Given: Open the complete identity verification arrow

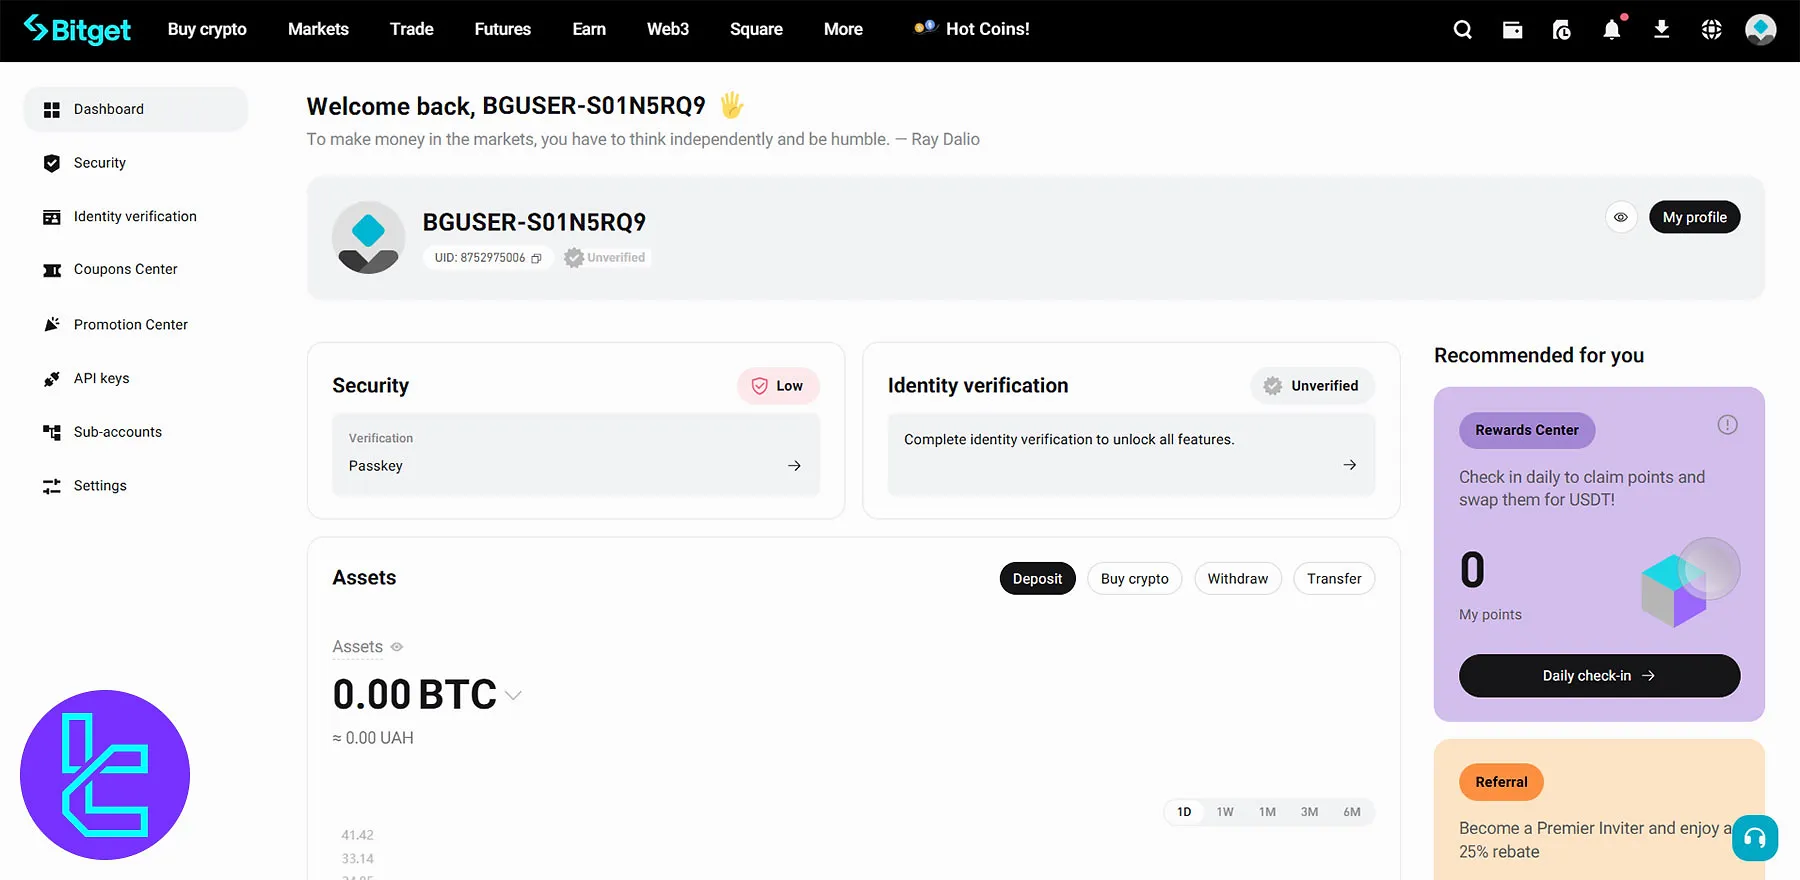Looking at the screenshot, I should [1349, 465].
